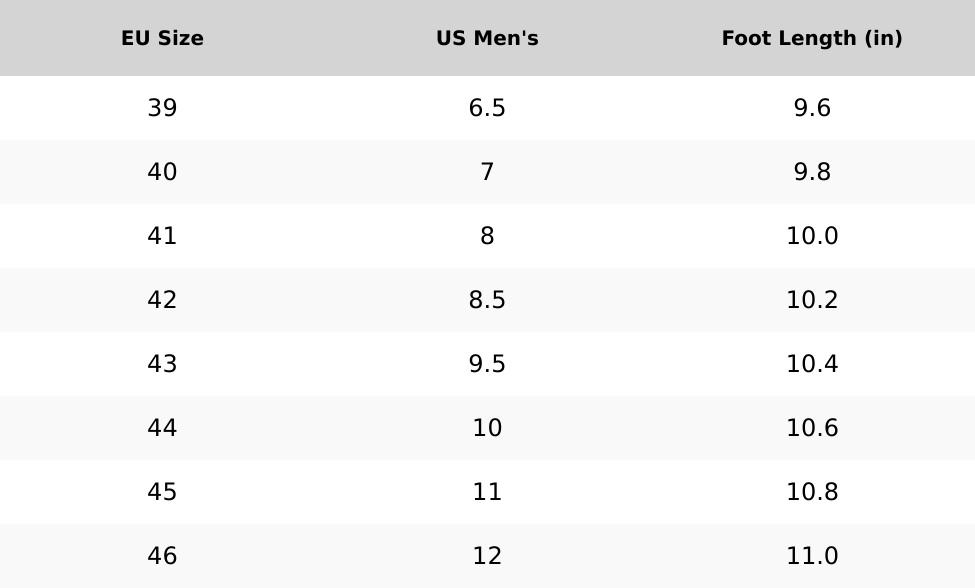Screen dimensions: 975x588
Task: Select the 9.8 foot length cell
Action: pyautogui.click(x=812, y=172)
